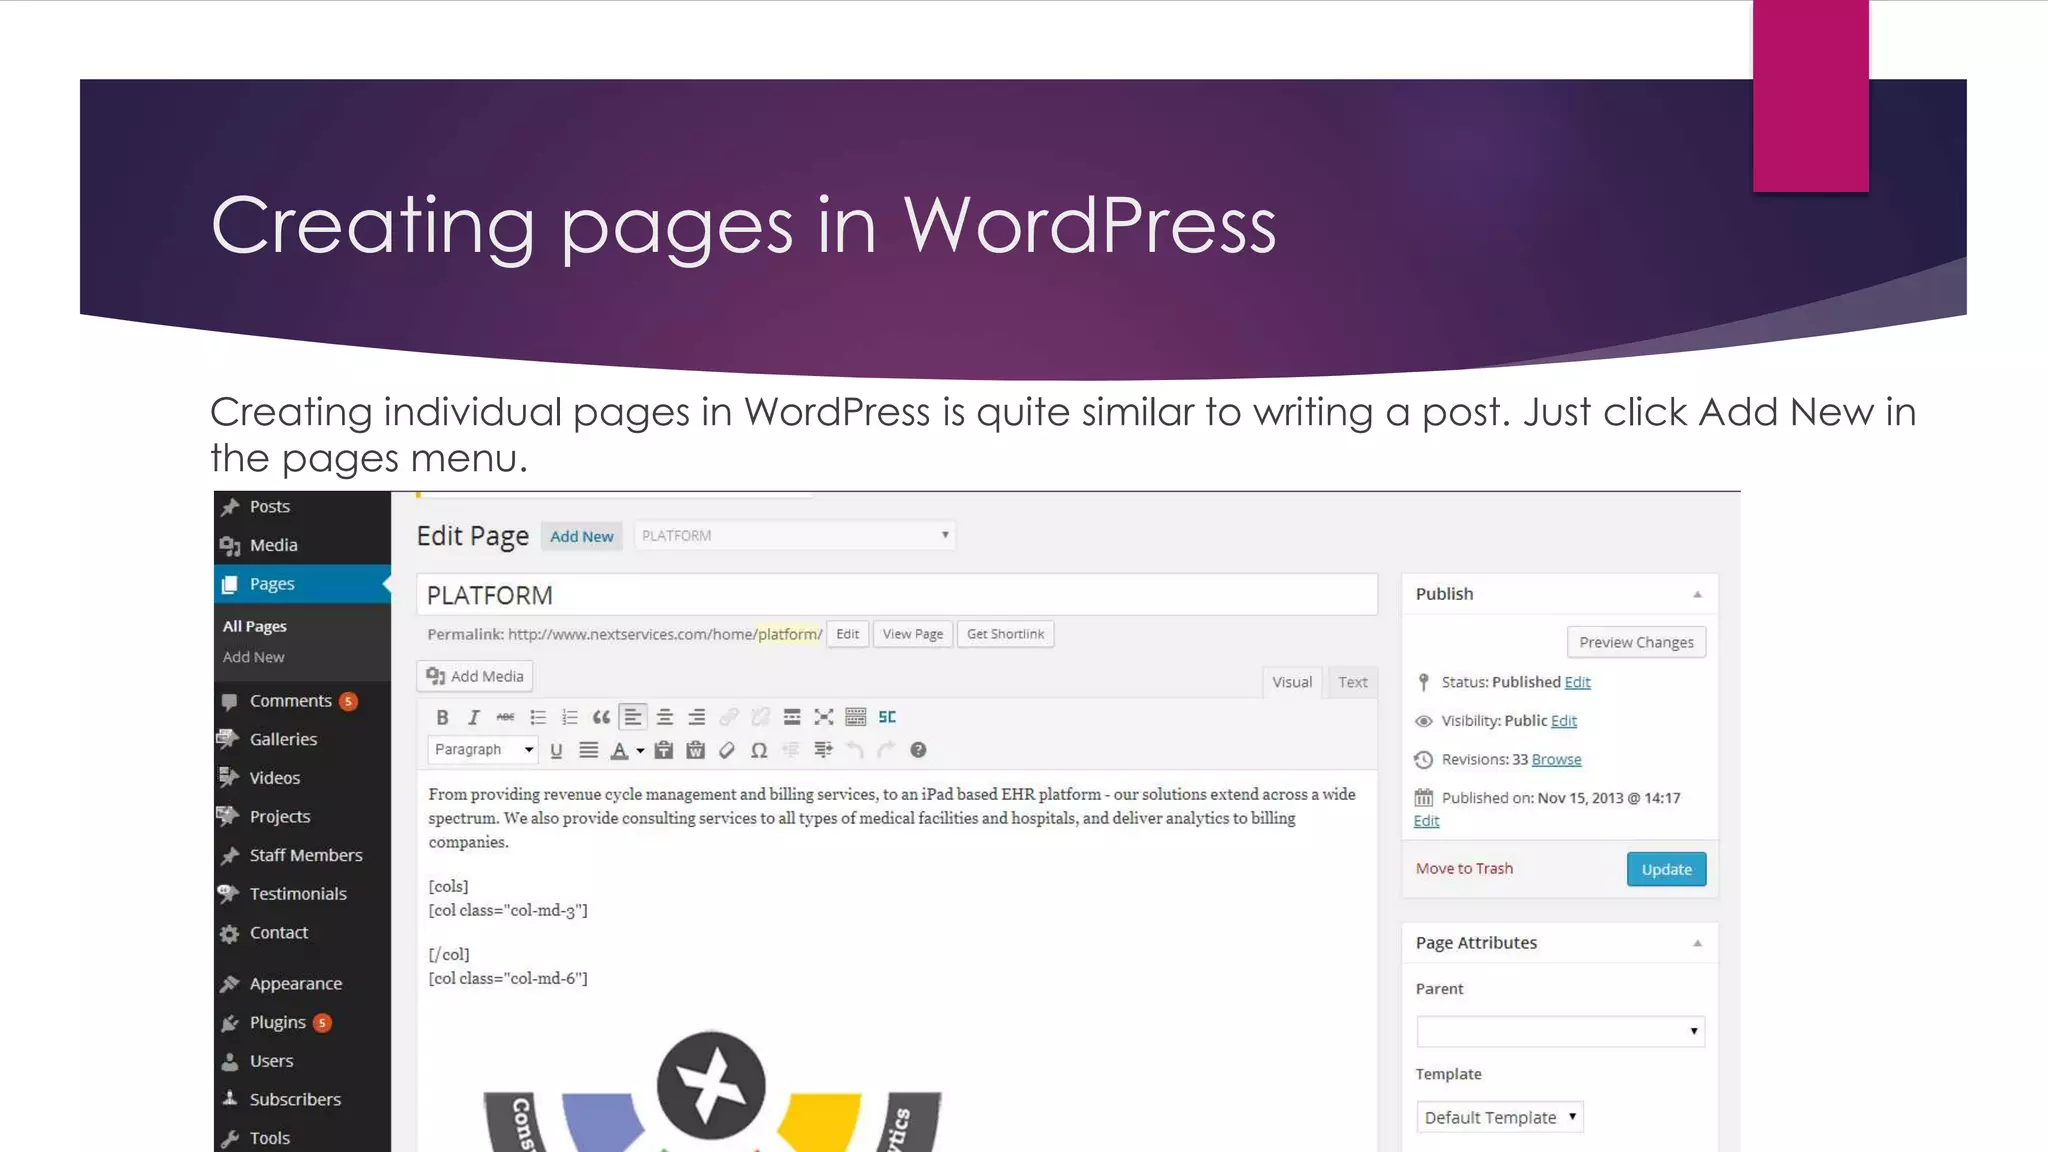Choose Add New under Pages submenu
The width and height of the screenshot is (2048, 1152).
(x=254, y=657)
